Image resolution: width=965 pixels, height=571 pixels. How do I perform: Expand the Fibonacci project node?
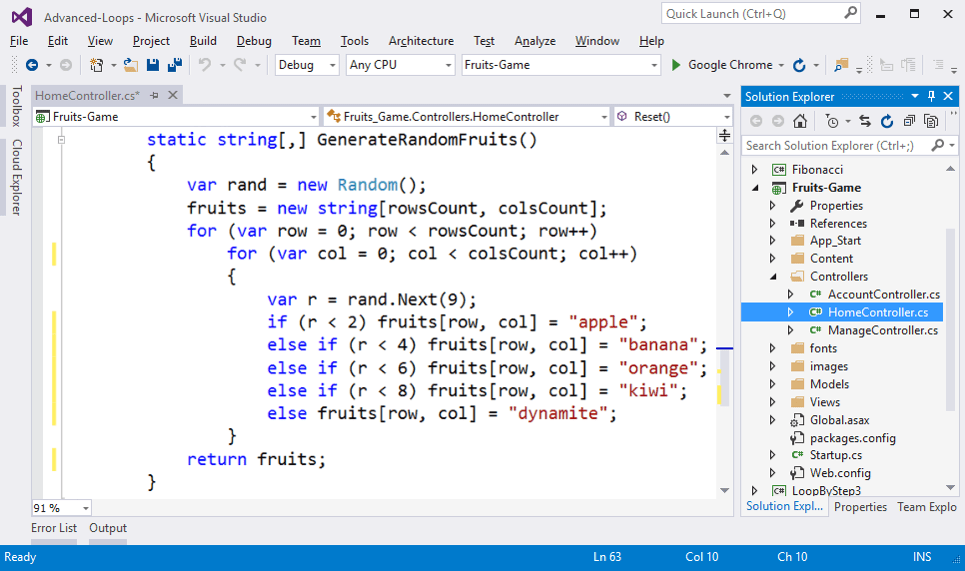[755, 169]
